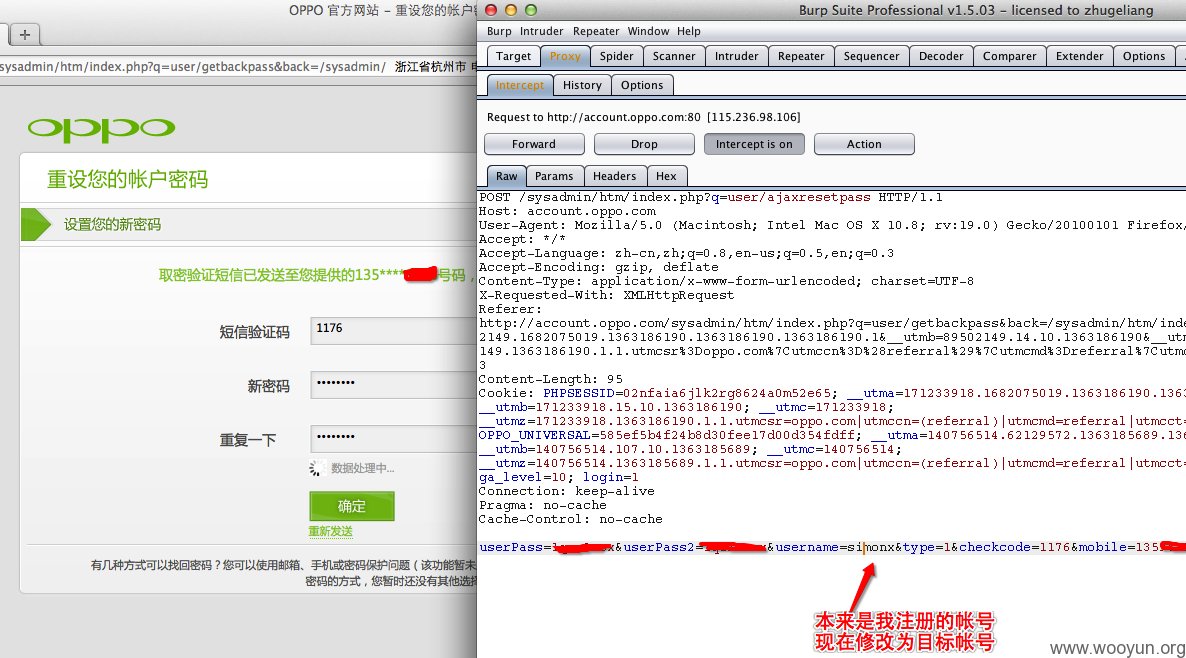The width and height of the screenshot is (1186, 658).
Task: Click the Content-Length: 95 header line
Action: [551, 379]
